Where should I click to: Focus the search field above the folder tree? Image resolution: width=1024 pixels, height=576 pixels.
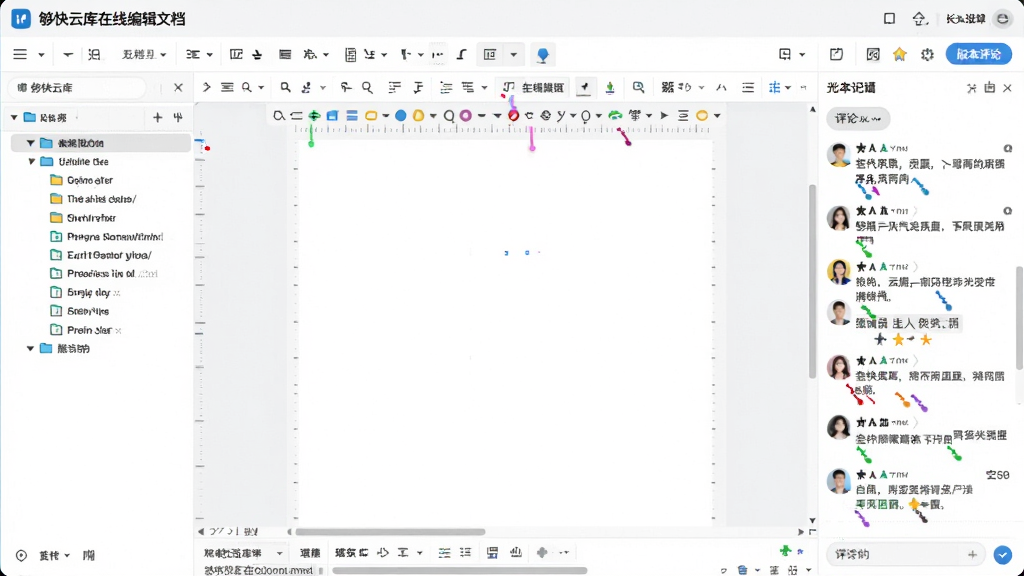(x=77, y=88)
